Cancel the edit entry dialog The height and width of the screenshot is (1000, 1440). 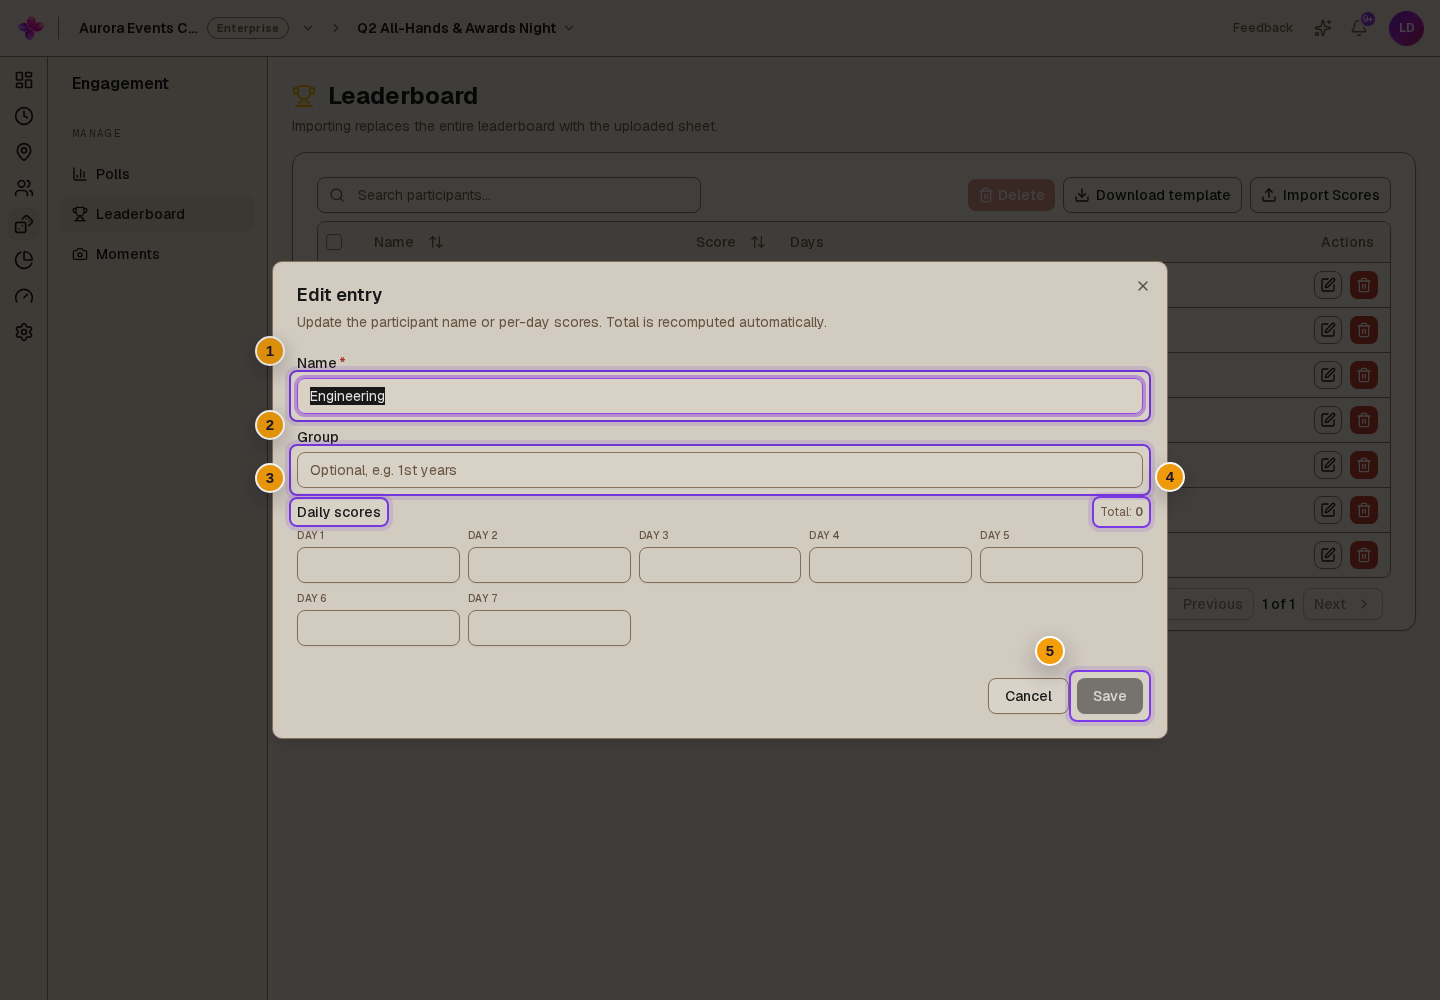pyautogui.click(x=1028, y=696)
